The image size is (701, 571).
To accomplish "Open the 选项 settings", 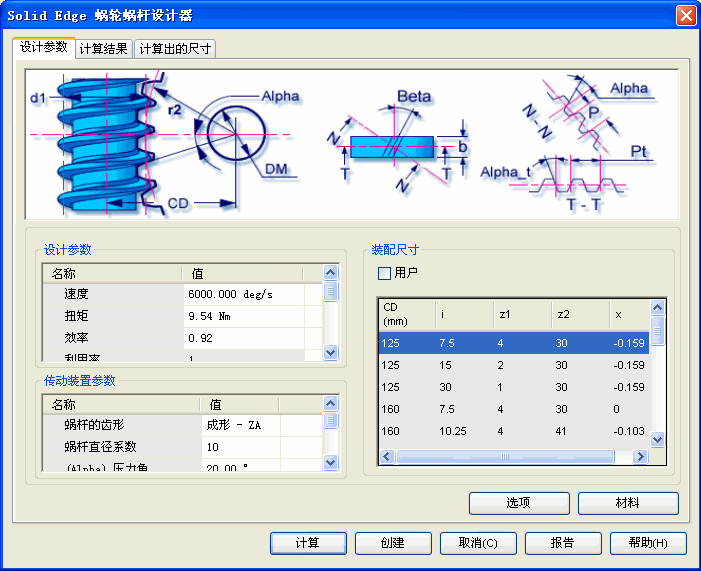I will click(x=518, y=503).
